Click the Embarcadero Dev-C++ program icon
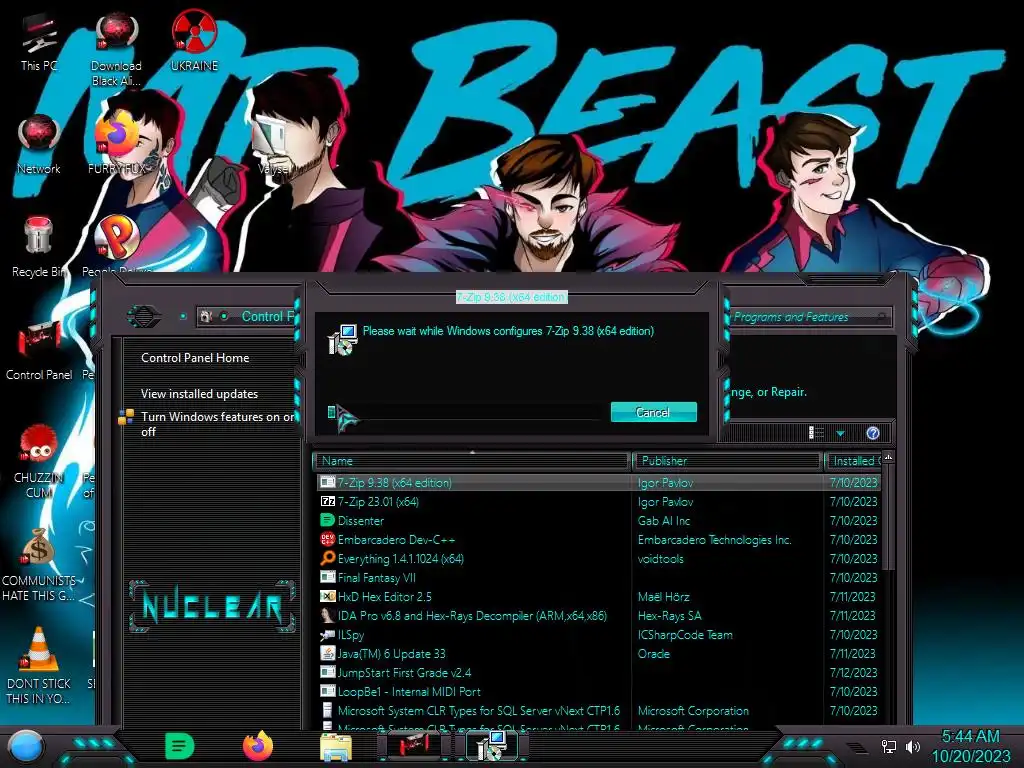 328,539
